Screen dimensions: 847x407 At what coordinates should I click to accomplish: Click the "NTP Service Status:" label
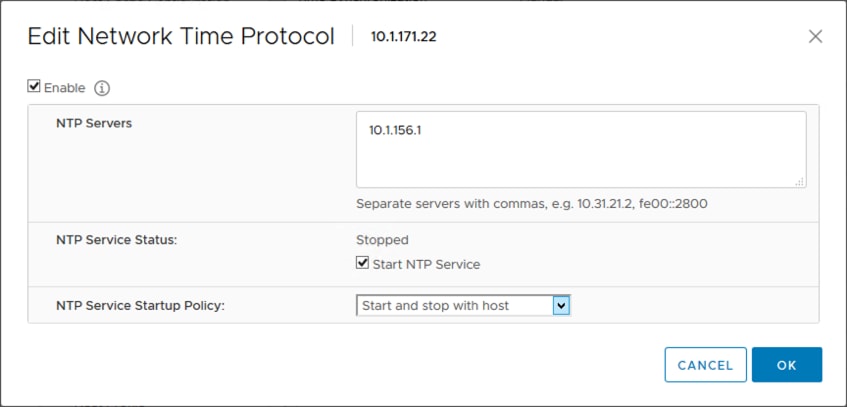pos(117,240)
